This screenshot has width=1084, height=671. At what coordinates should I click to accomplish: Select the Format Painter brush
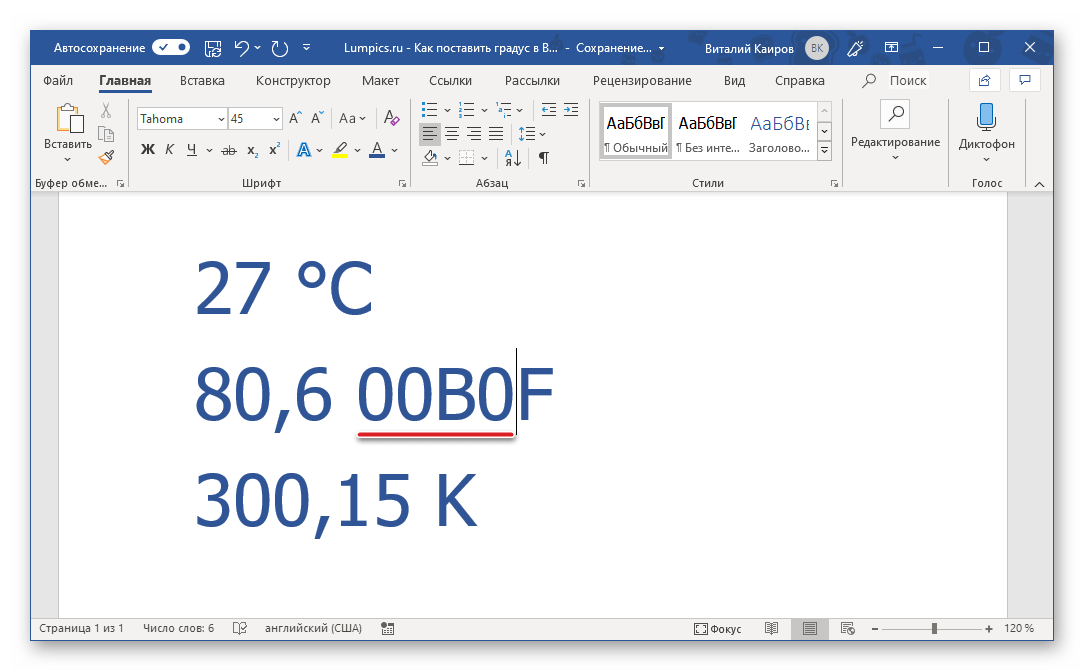[106, 158]
